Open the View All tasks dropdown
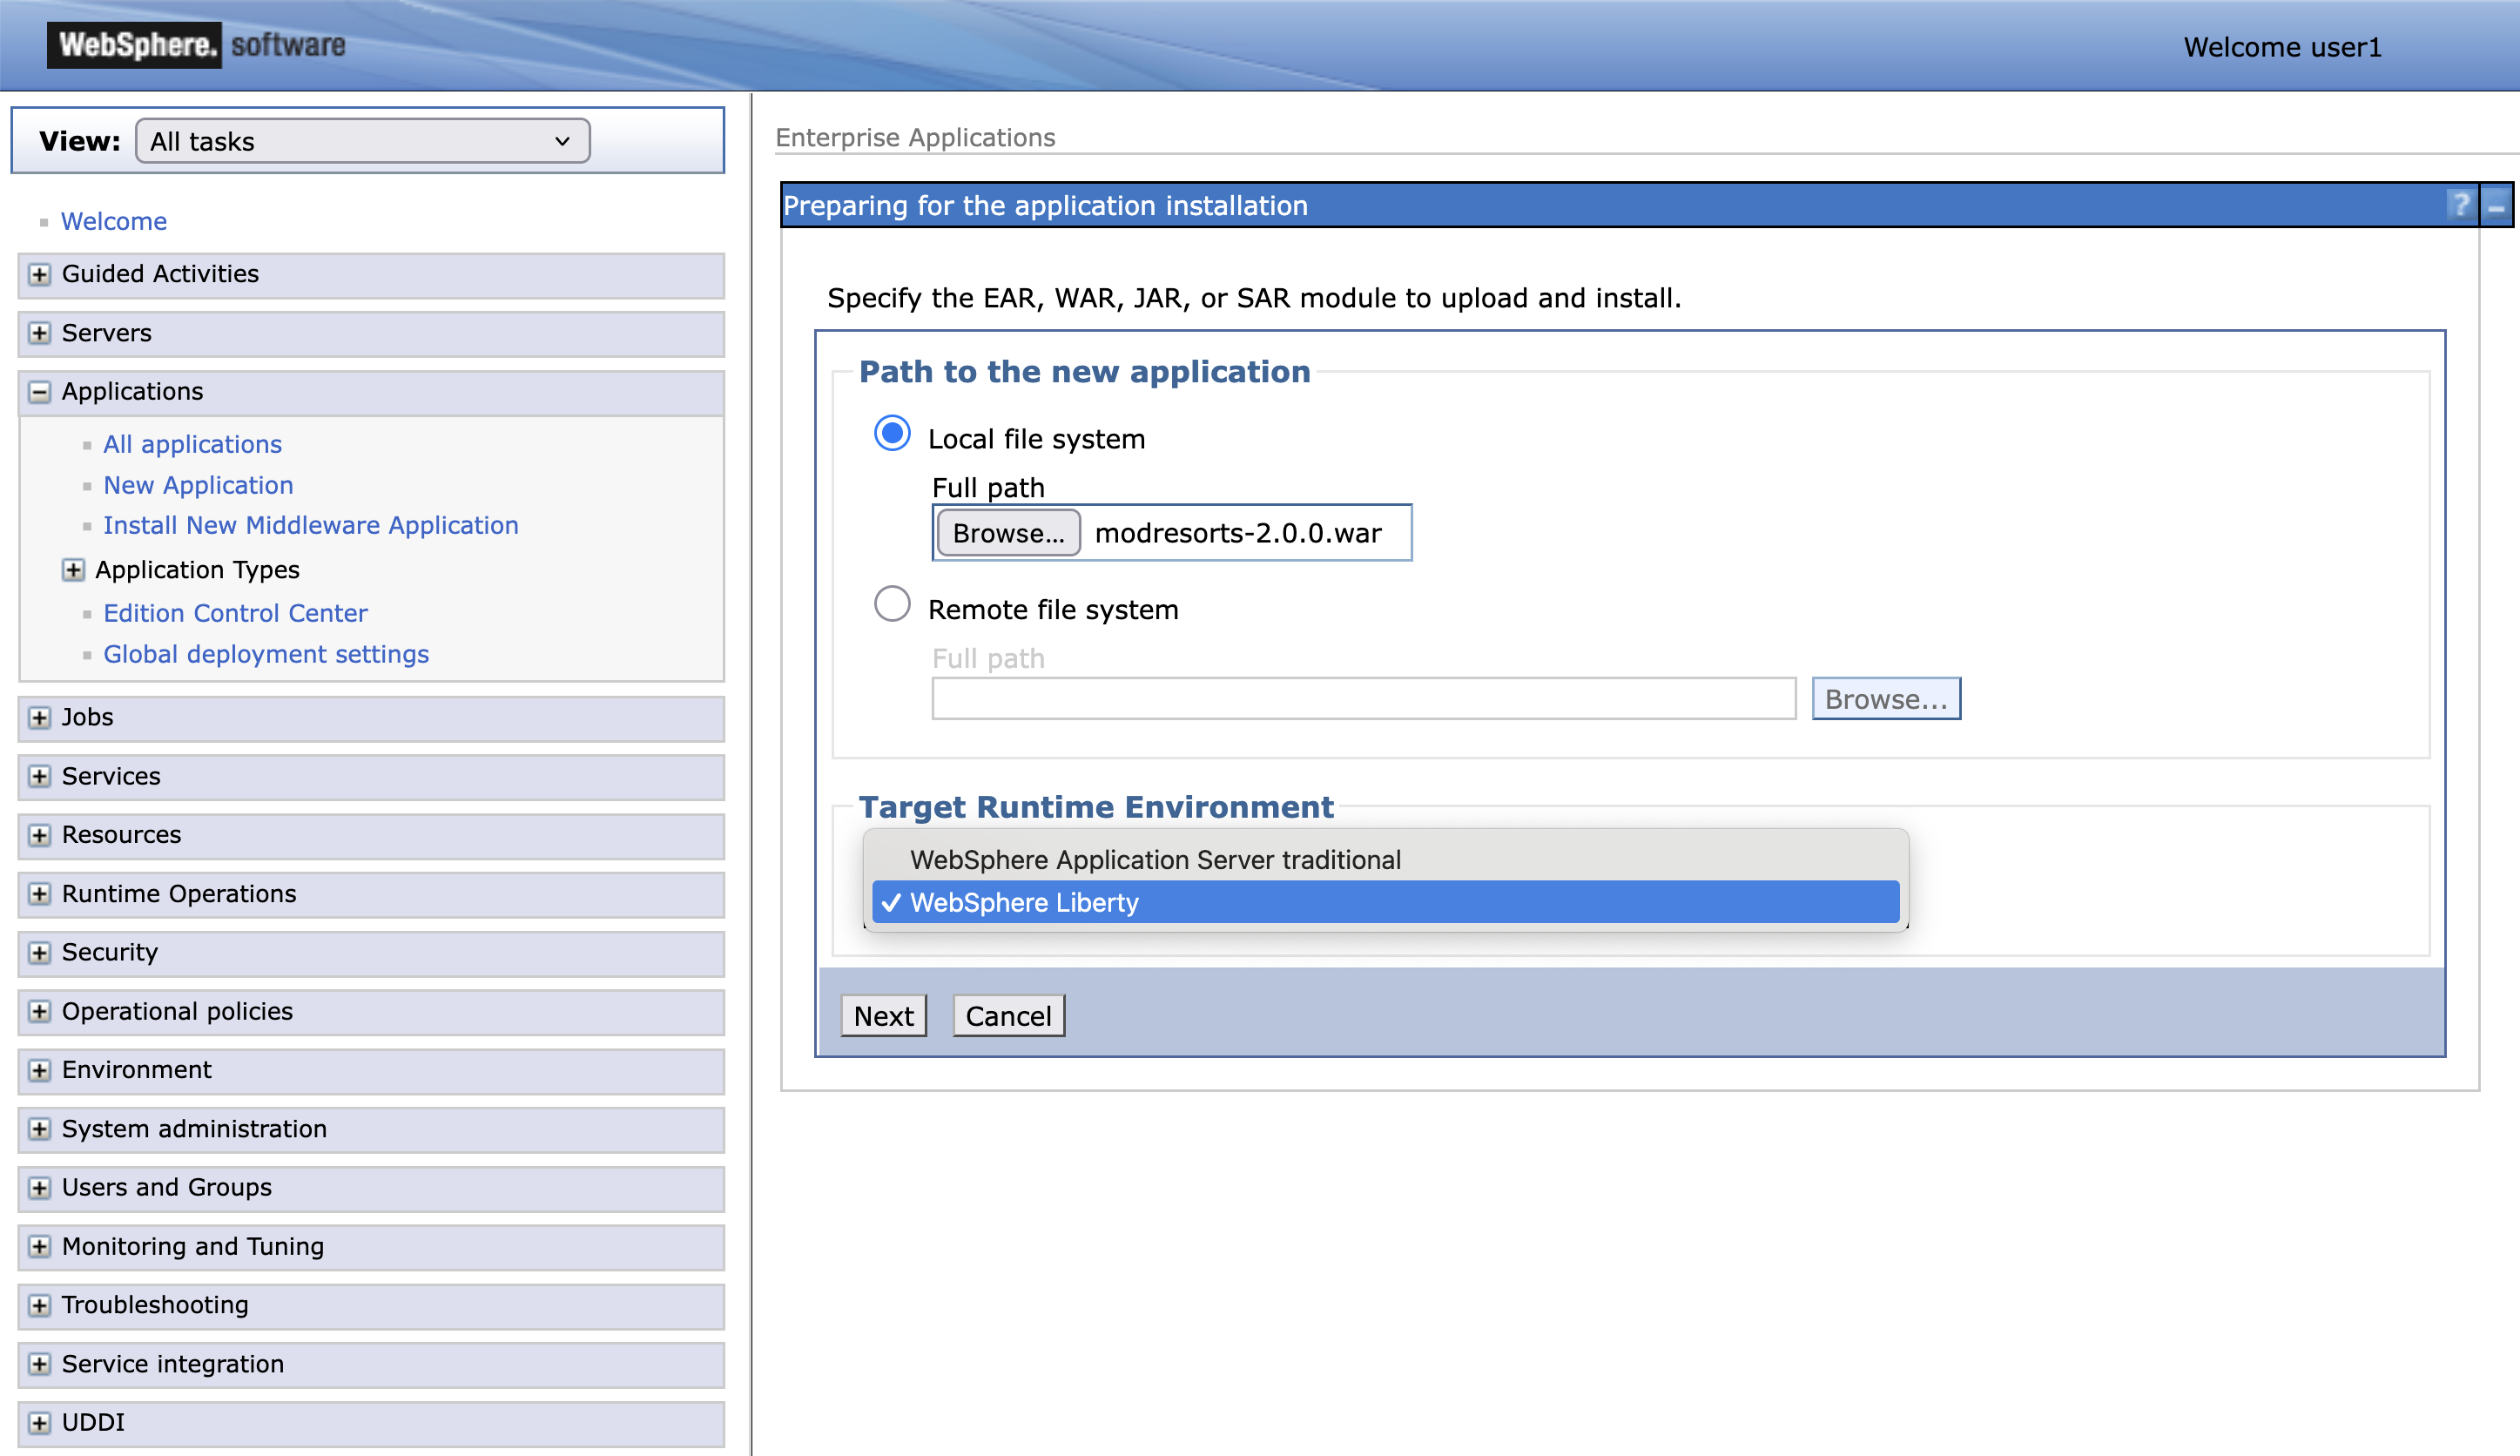Image resolution: width=2520 pixels, height=1456 pixels. click(362, 141)
